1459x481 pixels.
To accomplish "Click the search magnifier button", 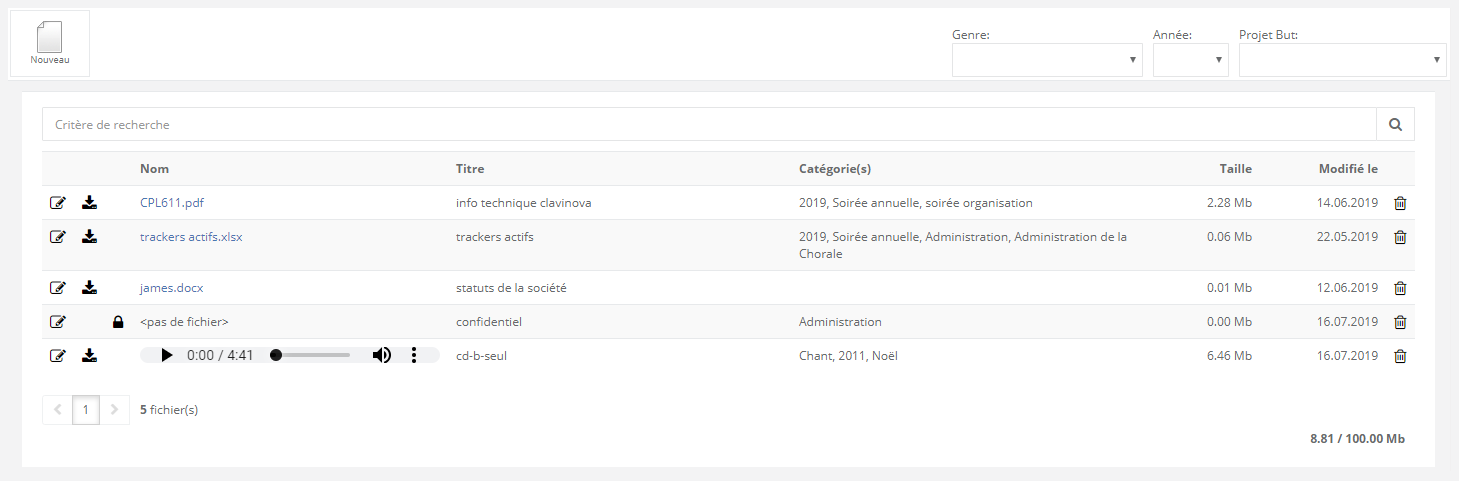I will 1395,125.
